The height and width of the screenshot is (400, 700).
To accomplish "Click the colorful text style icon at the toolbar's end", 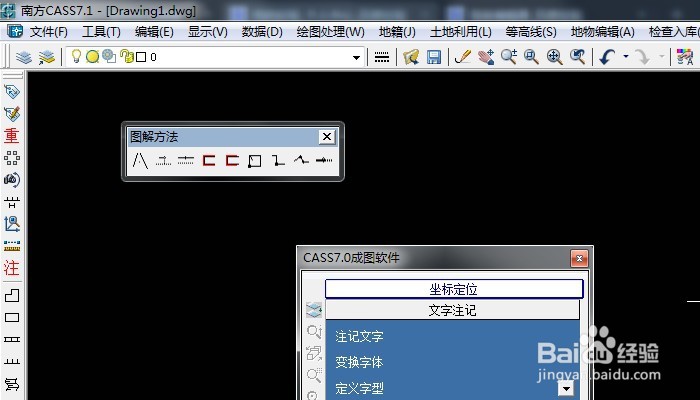I will 685,57.
